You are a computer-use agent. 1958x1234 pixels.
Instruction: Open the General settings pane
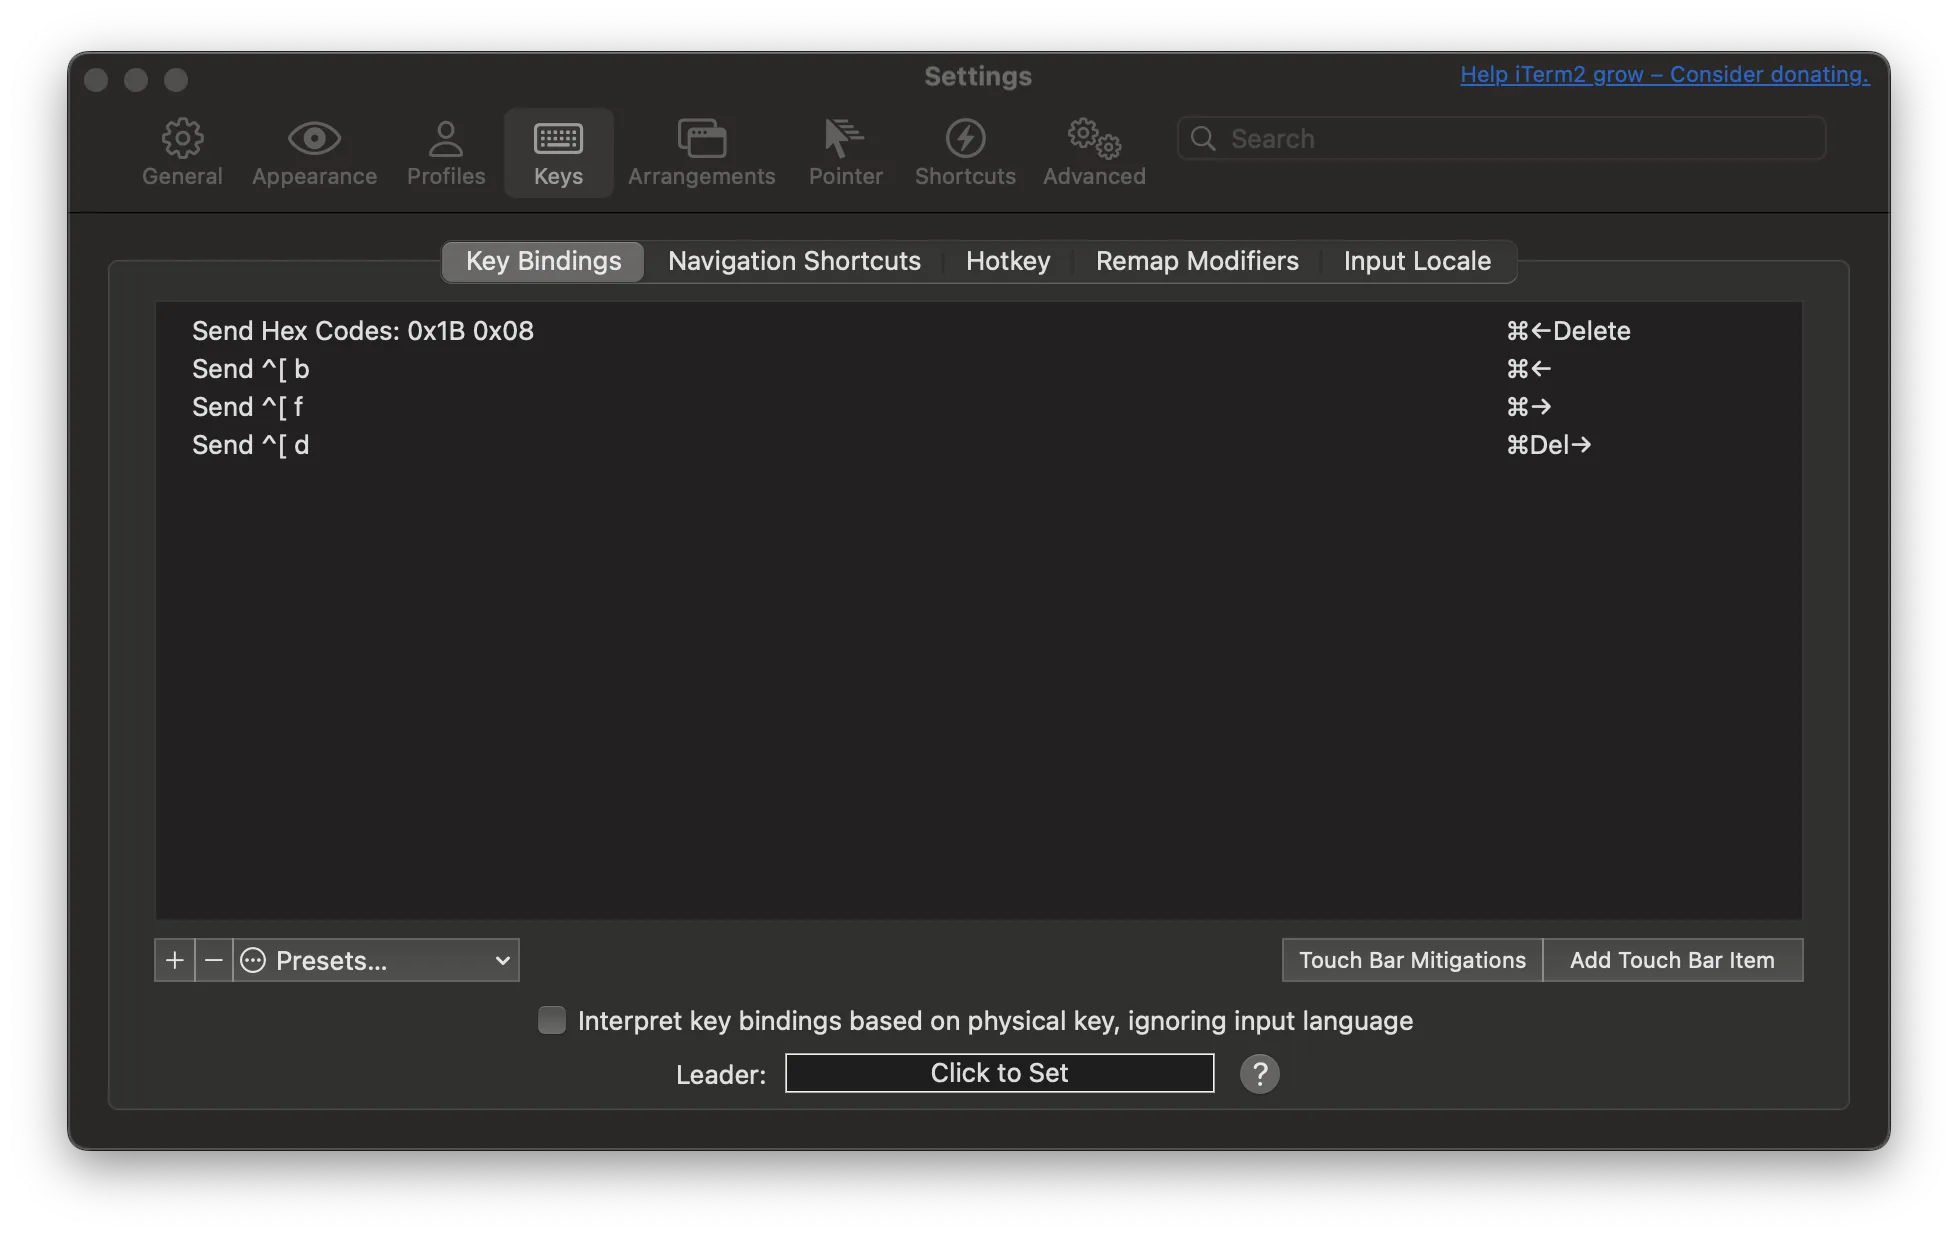[182, 153]
